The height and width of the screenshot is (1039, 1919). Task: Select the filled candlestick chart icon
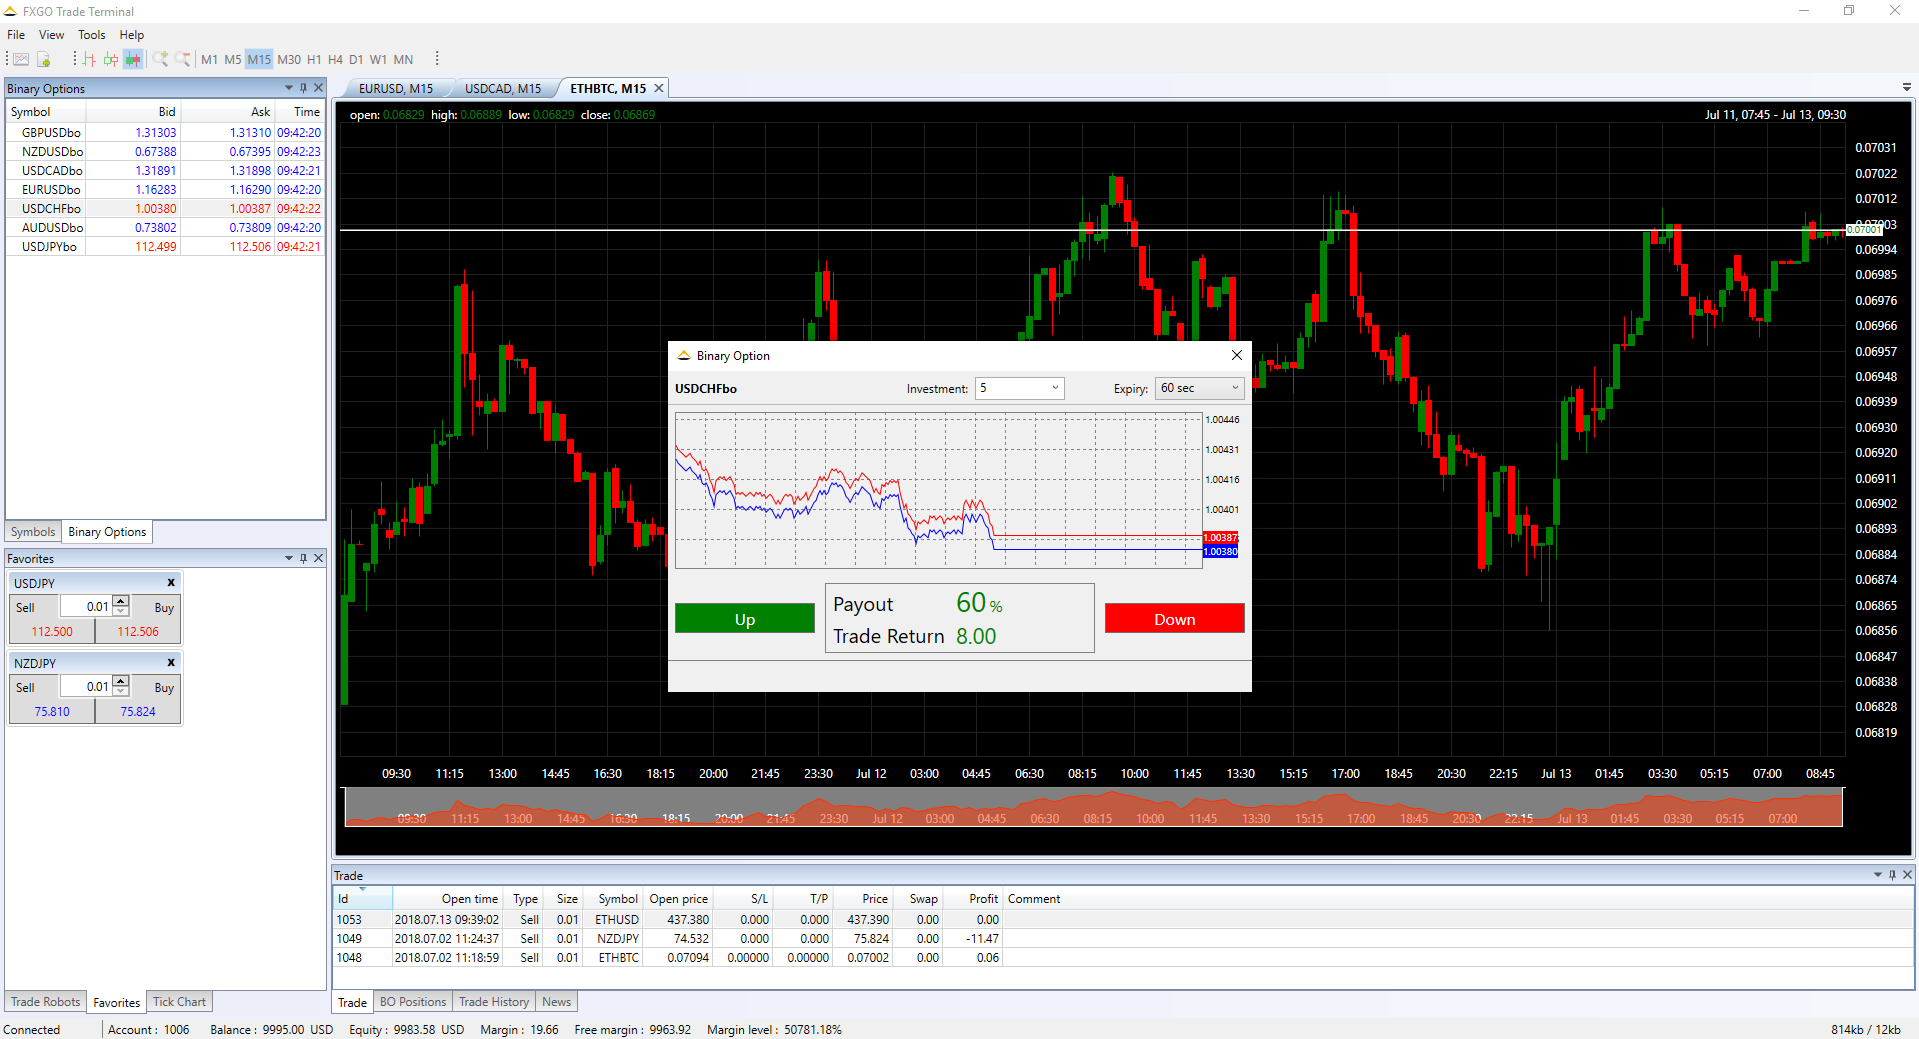133,60
